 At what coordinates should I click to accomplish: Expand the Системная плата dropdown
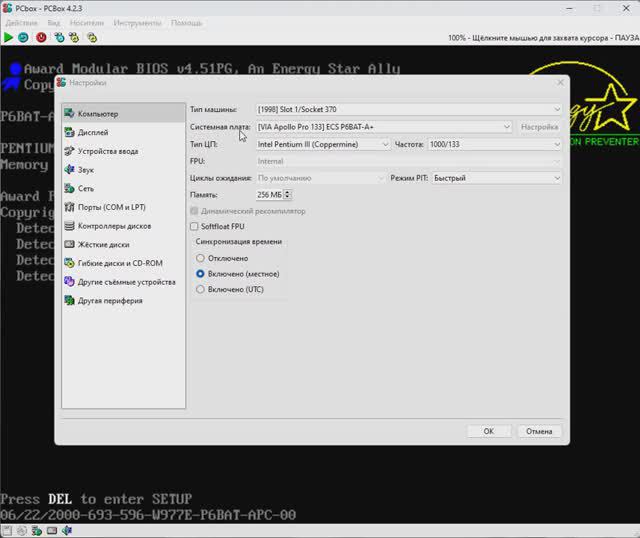click(384, 127)
